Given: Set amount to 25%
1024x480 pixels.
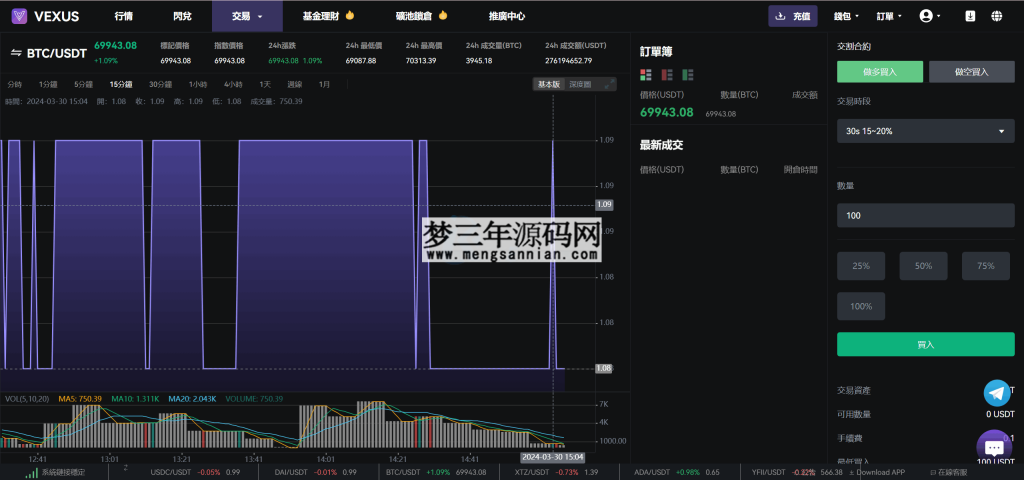Looking at the screenshot, I should (861, 266).
